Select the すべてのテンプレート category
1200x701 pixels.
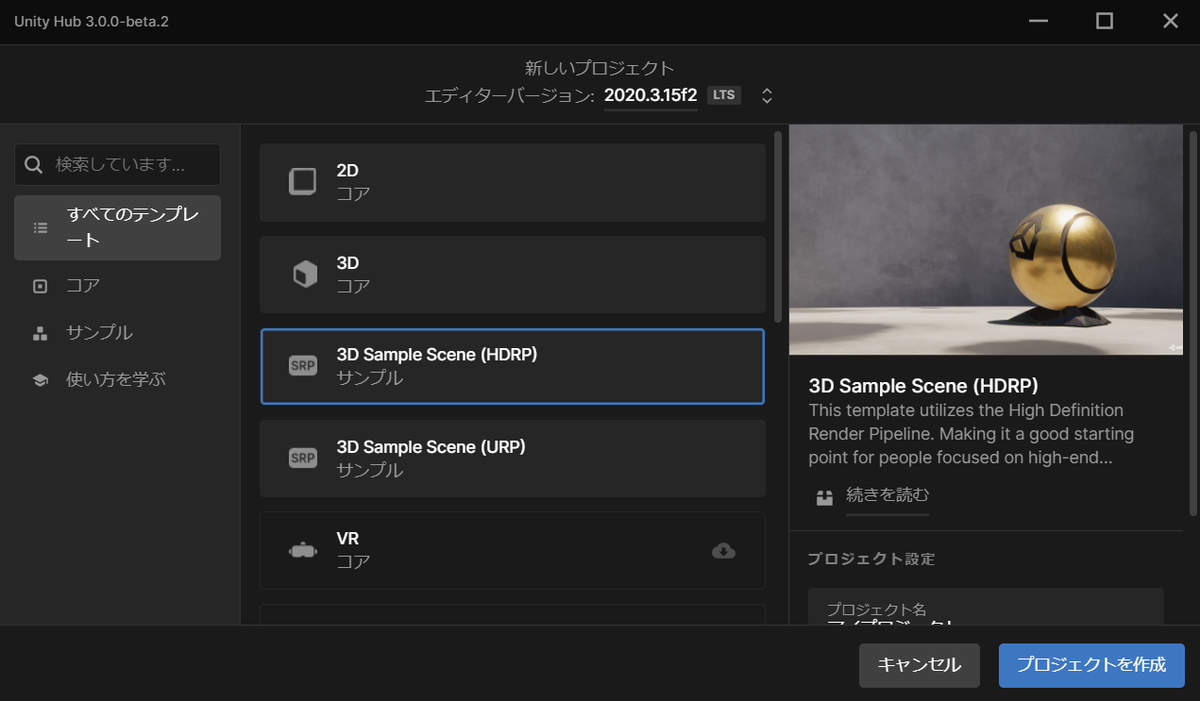click(118, 228)
